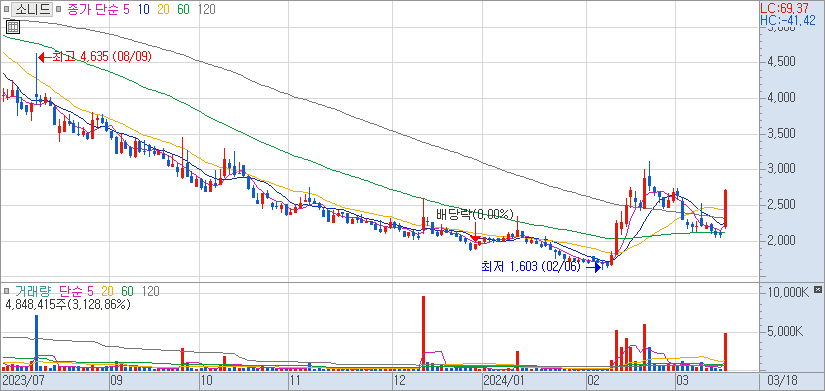Select the blue 10 price moving average

144,9
